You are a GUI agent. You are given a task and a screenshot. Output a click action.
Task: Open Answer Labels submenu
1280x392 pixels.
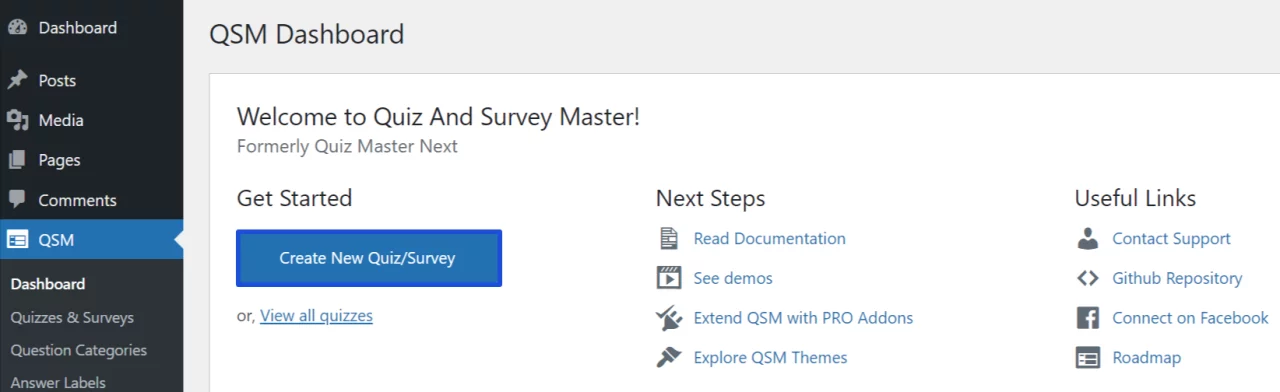point(58,382)
